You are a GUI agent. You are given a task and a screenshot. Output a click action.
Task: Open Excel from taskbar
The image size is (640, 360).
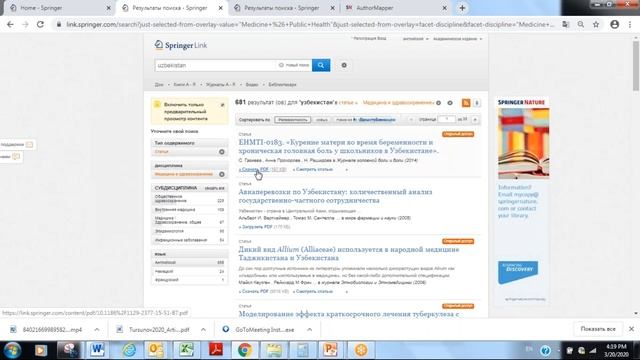(x=186, y=350)
